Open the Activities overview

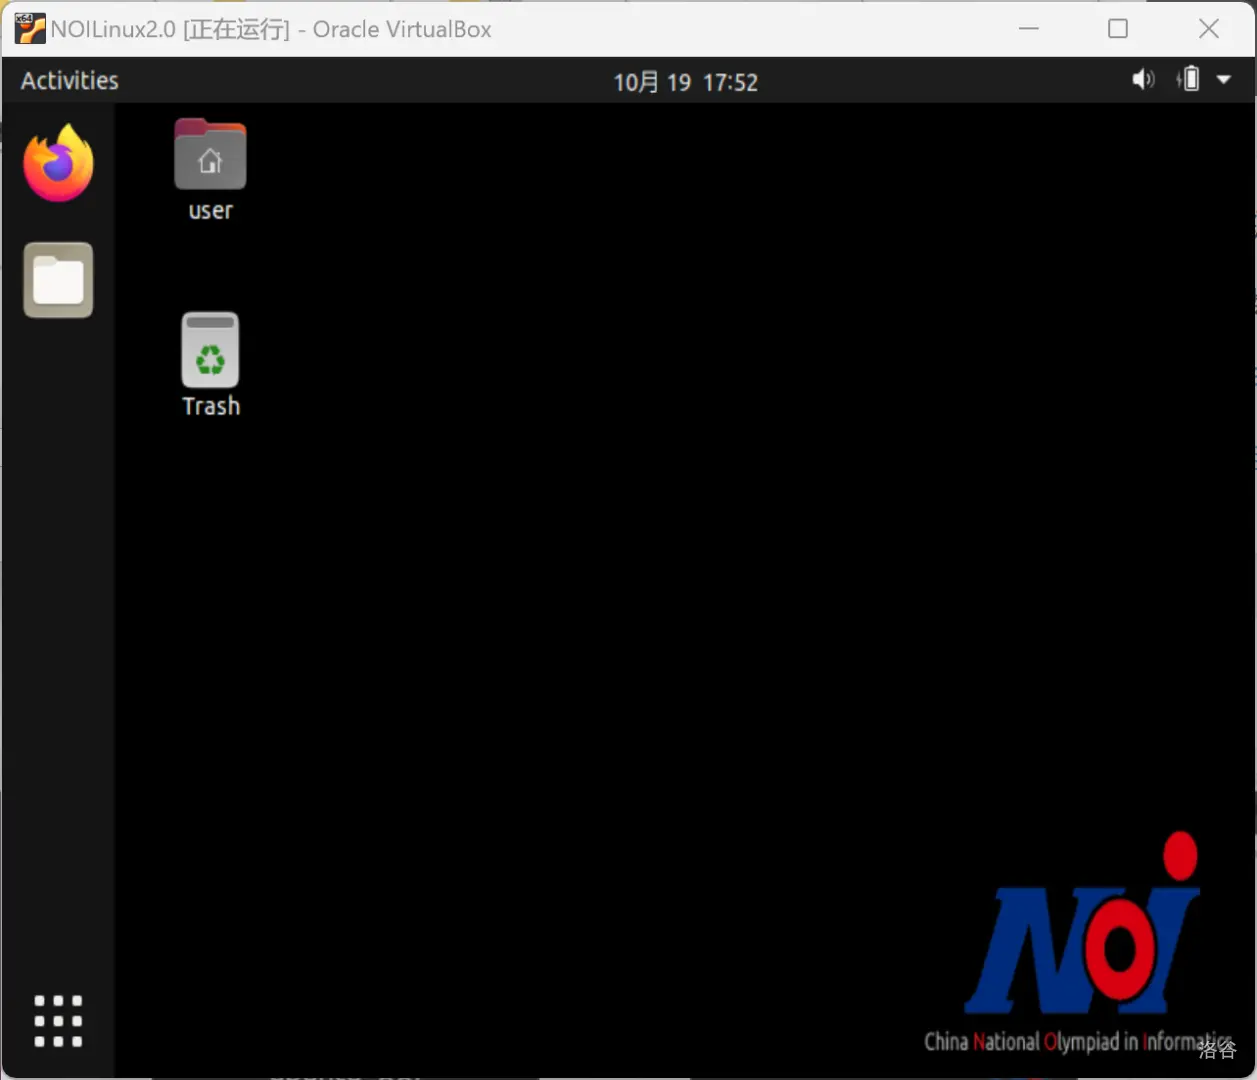coord(70,81)
